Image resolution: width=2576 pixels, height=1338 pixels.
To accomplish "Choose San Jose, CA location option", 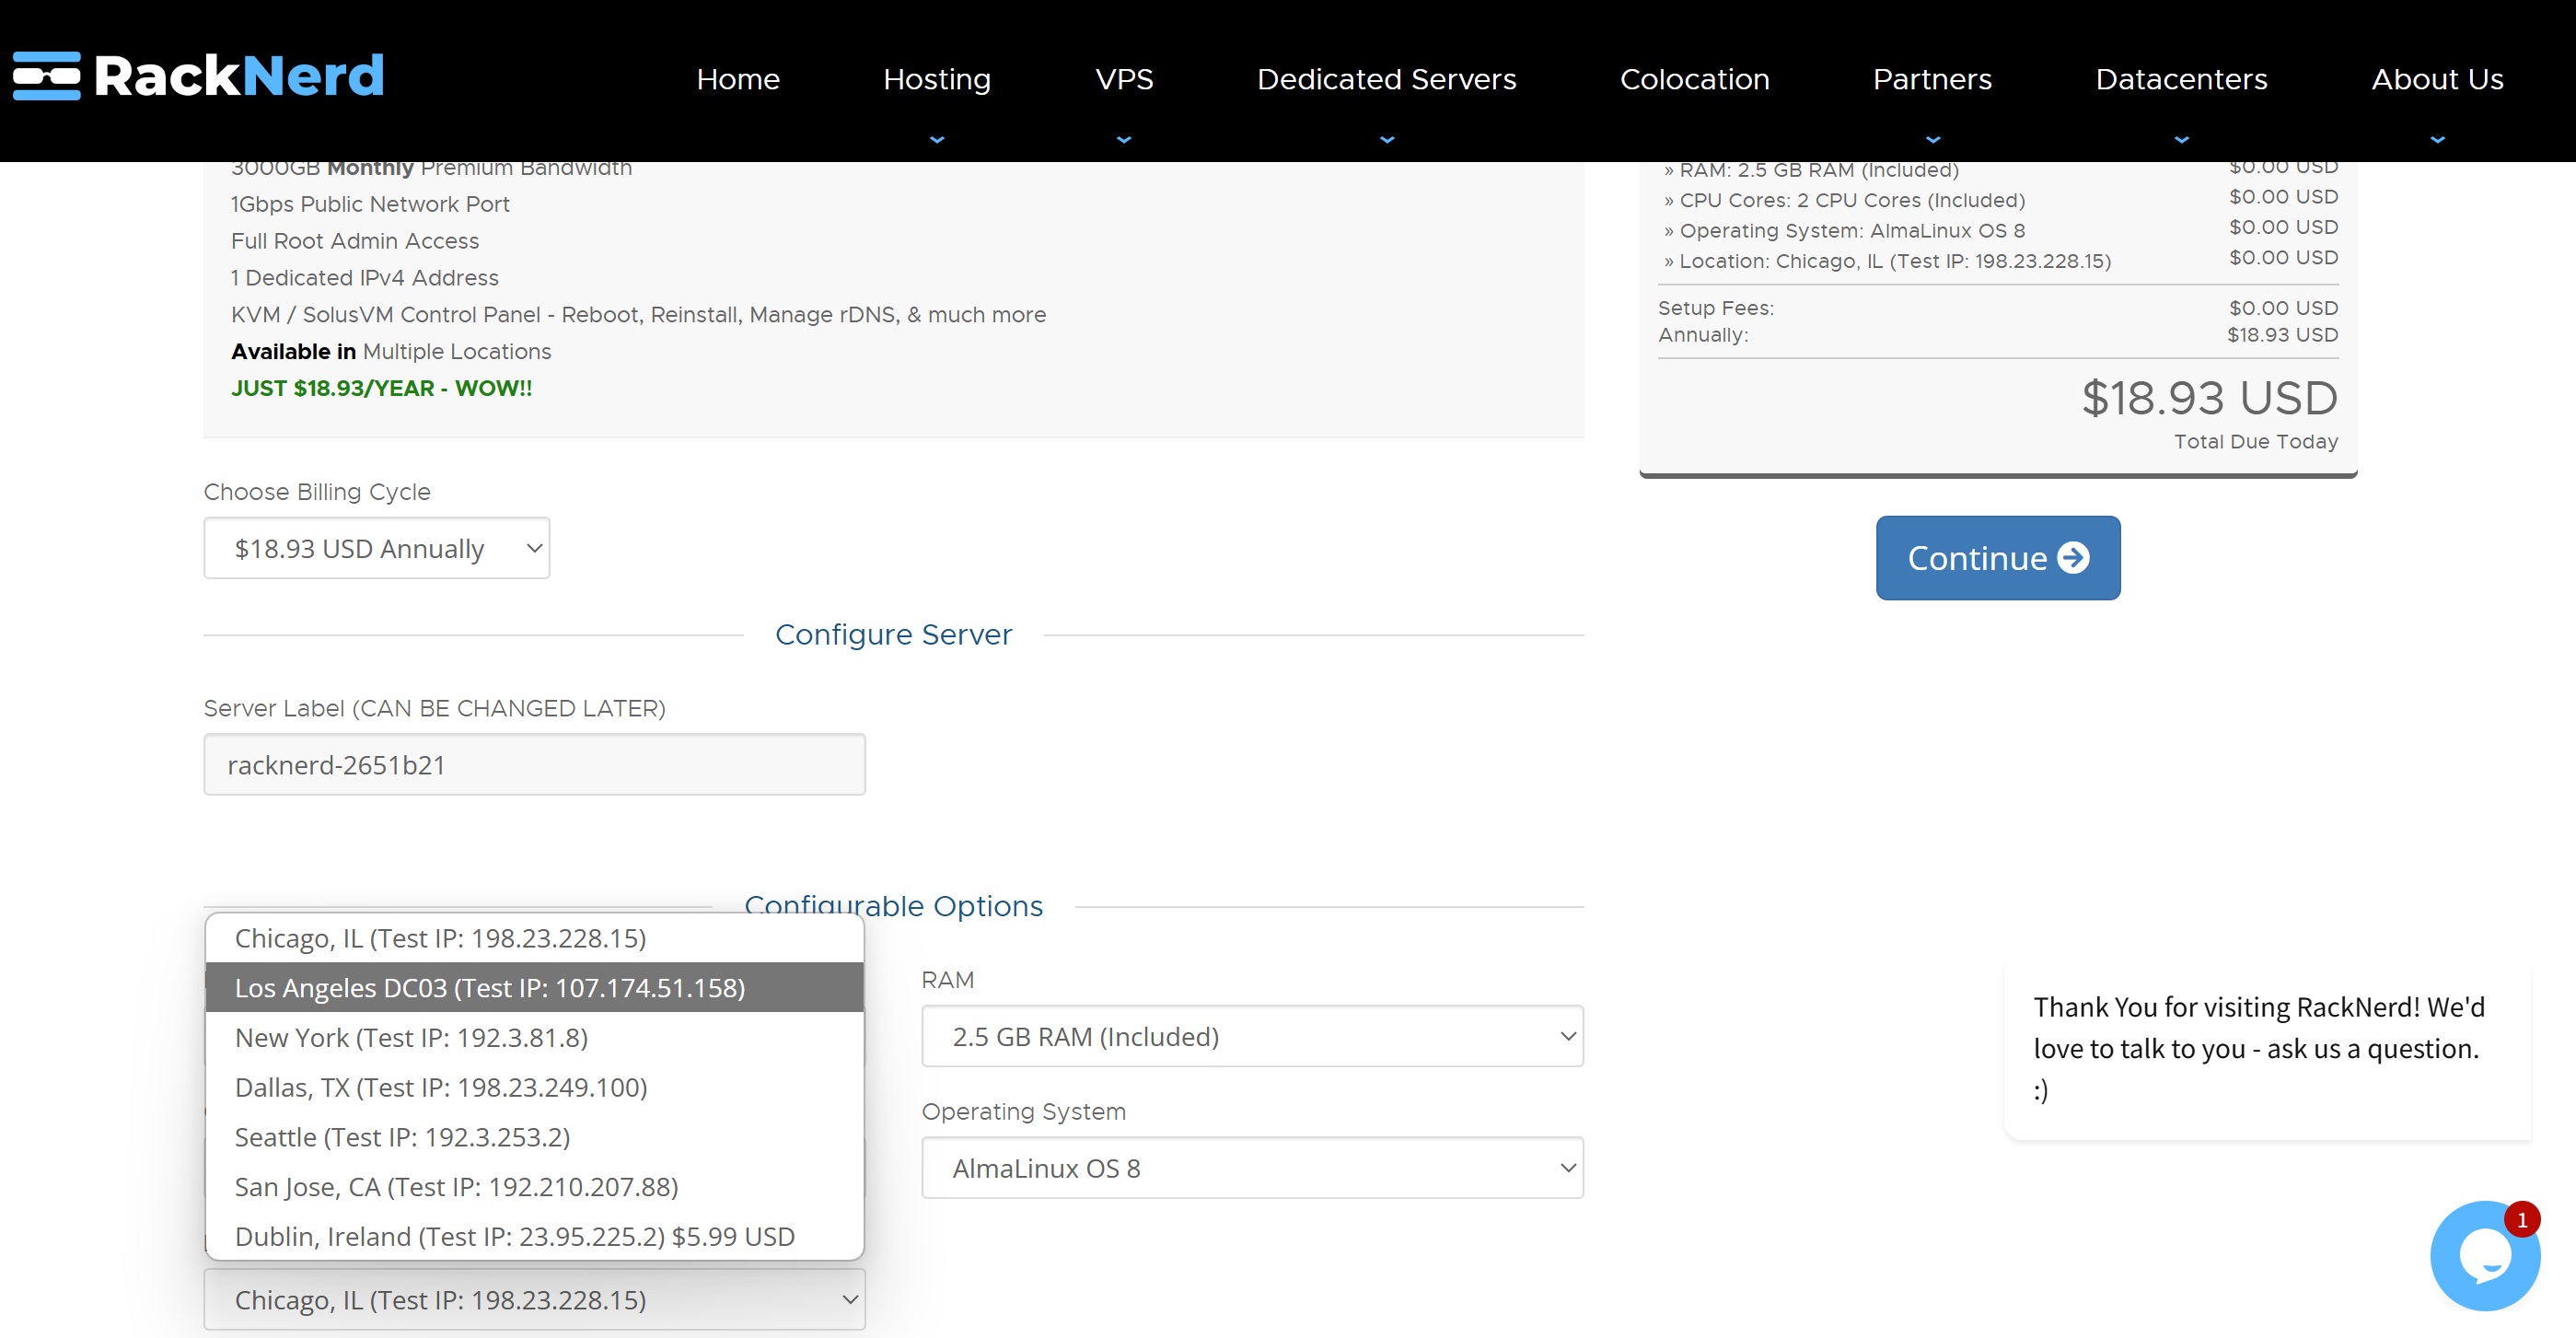I will tap(534, 1186).
